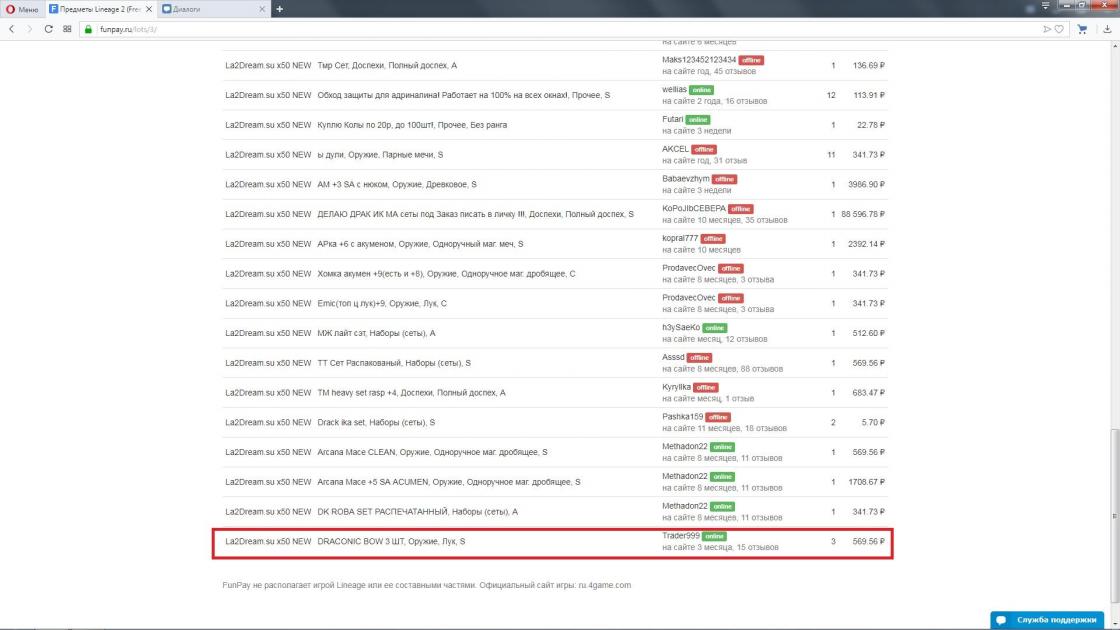This screenshot has width=1120, height=630.
Task: Open the Служба поддержки chat button
Action: tap(1054, 620)
